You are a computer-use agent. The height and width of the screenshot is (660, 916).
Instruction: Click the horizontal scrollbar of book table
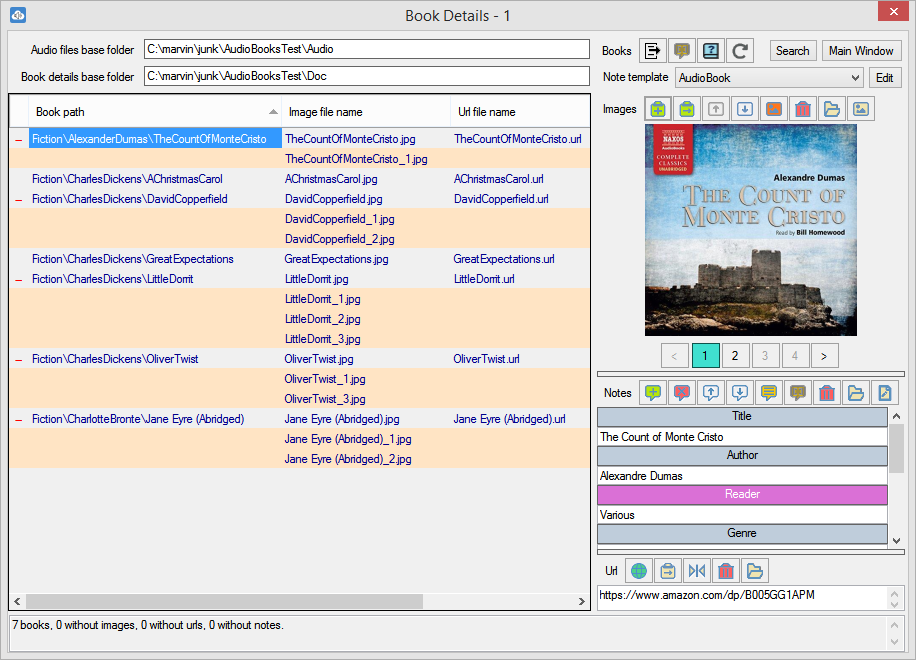(224, 601)
